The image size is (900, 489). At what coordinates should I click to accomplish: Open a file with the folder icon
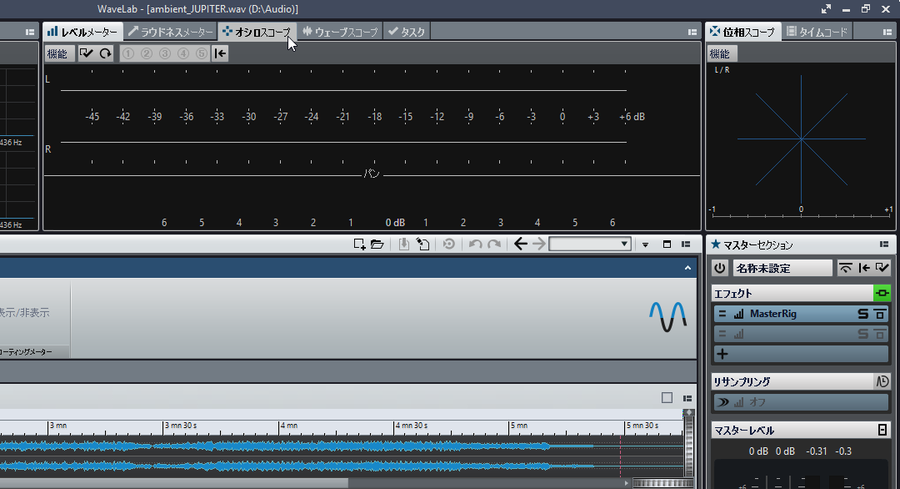point(377,244)
